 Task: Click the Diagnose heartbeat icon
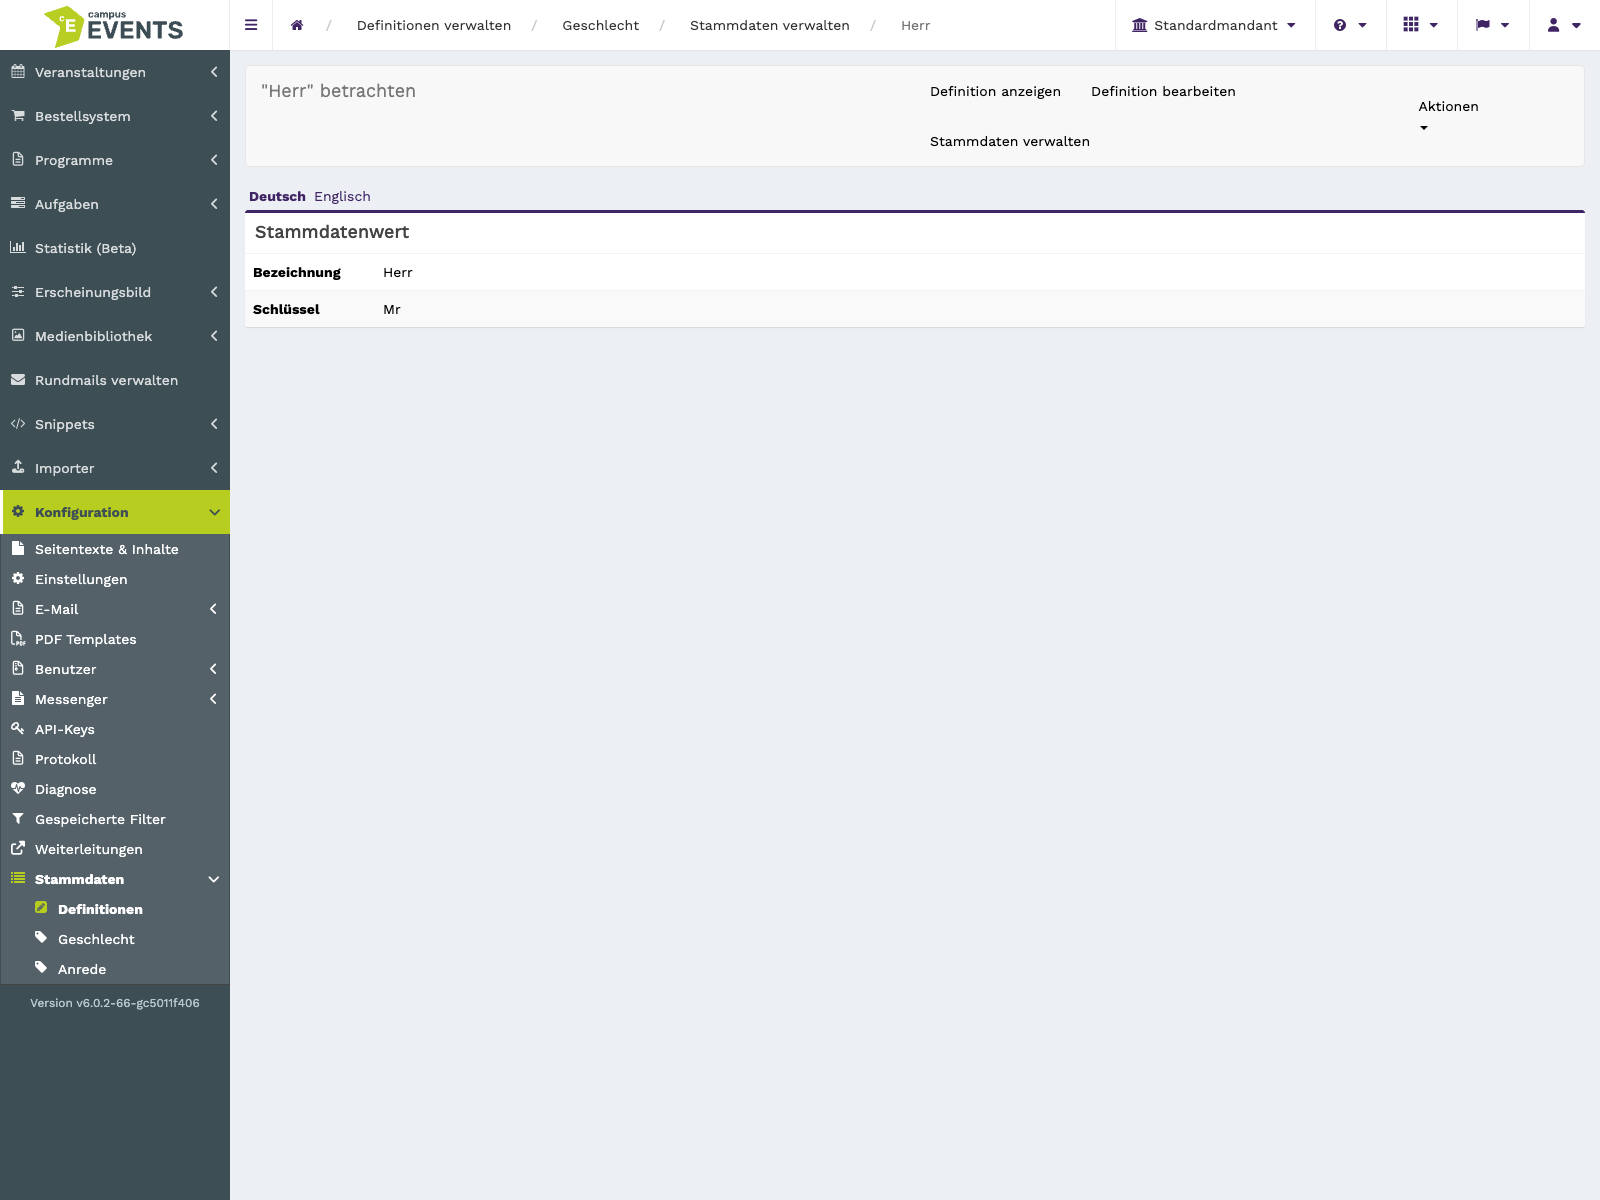(x=18, y=788)
